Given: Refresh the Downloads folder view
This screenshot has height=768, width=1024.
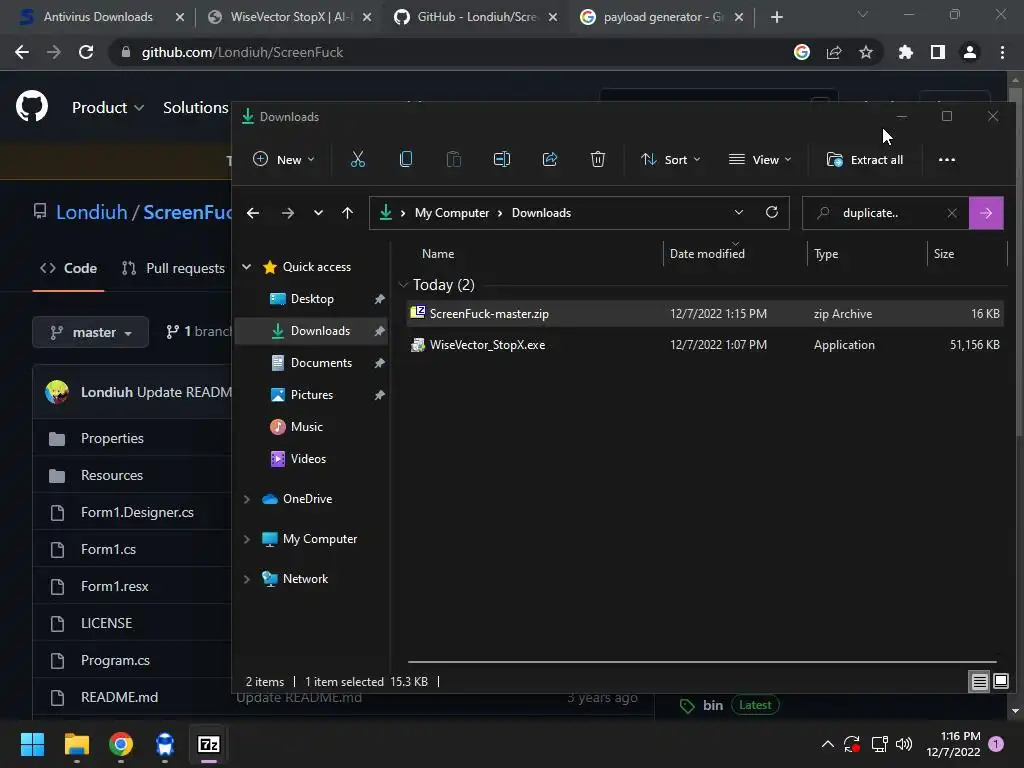Looking at the screenshot, I should pyautogui.click(x=771, y=212).
